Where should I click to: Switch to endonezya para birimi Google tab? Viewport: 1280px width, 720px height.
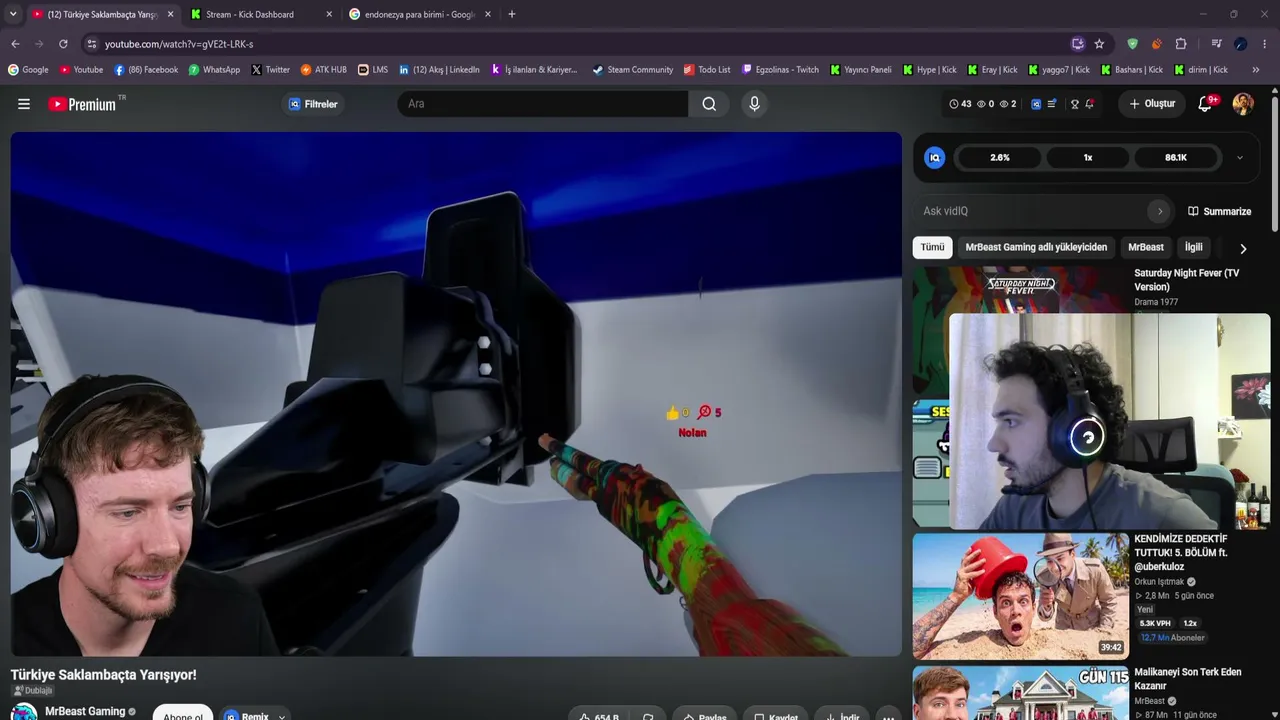point(420,14)
